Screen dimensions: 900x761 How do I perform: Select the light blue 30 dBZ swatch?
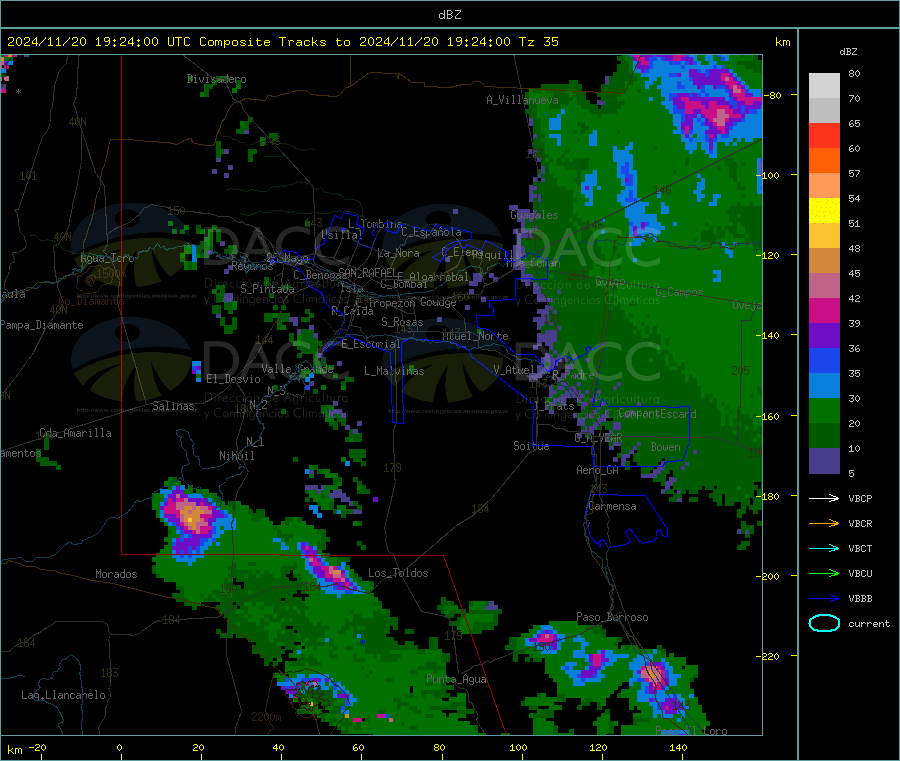point(824,386)
